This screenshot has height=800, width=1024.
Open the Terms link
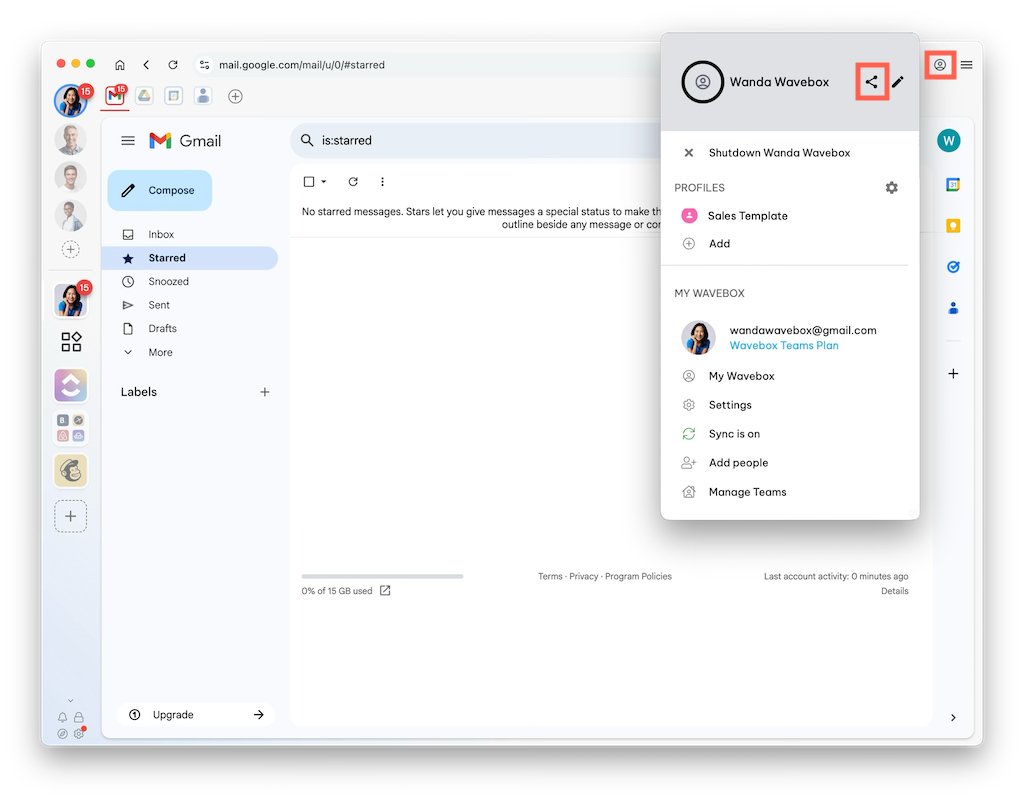[550, 576]
